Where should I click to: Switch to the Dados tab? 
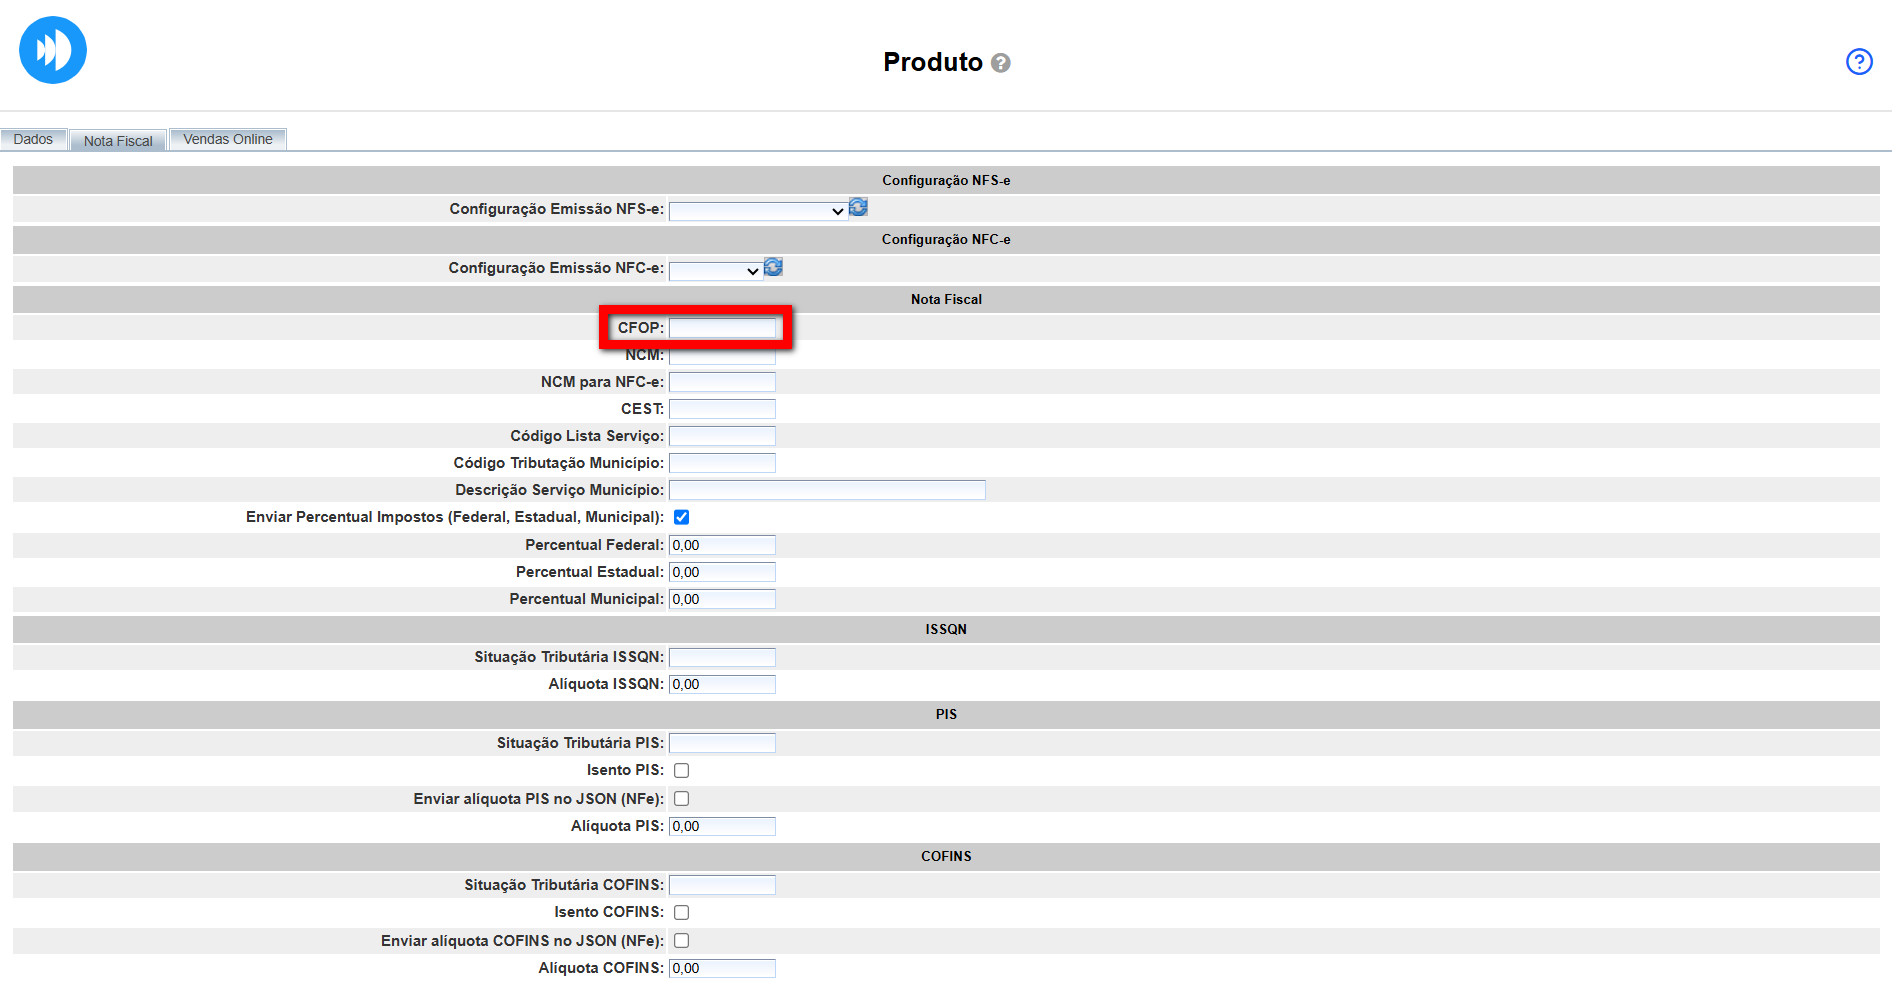click(33, 139)
